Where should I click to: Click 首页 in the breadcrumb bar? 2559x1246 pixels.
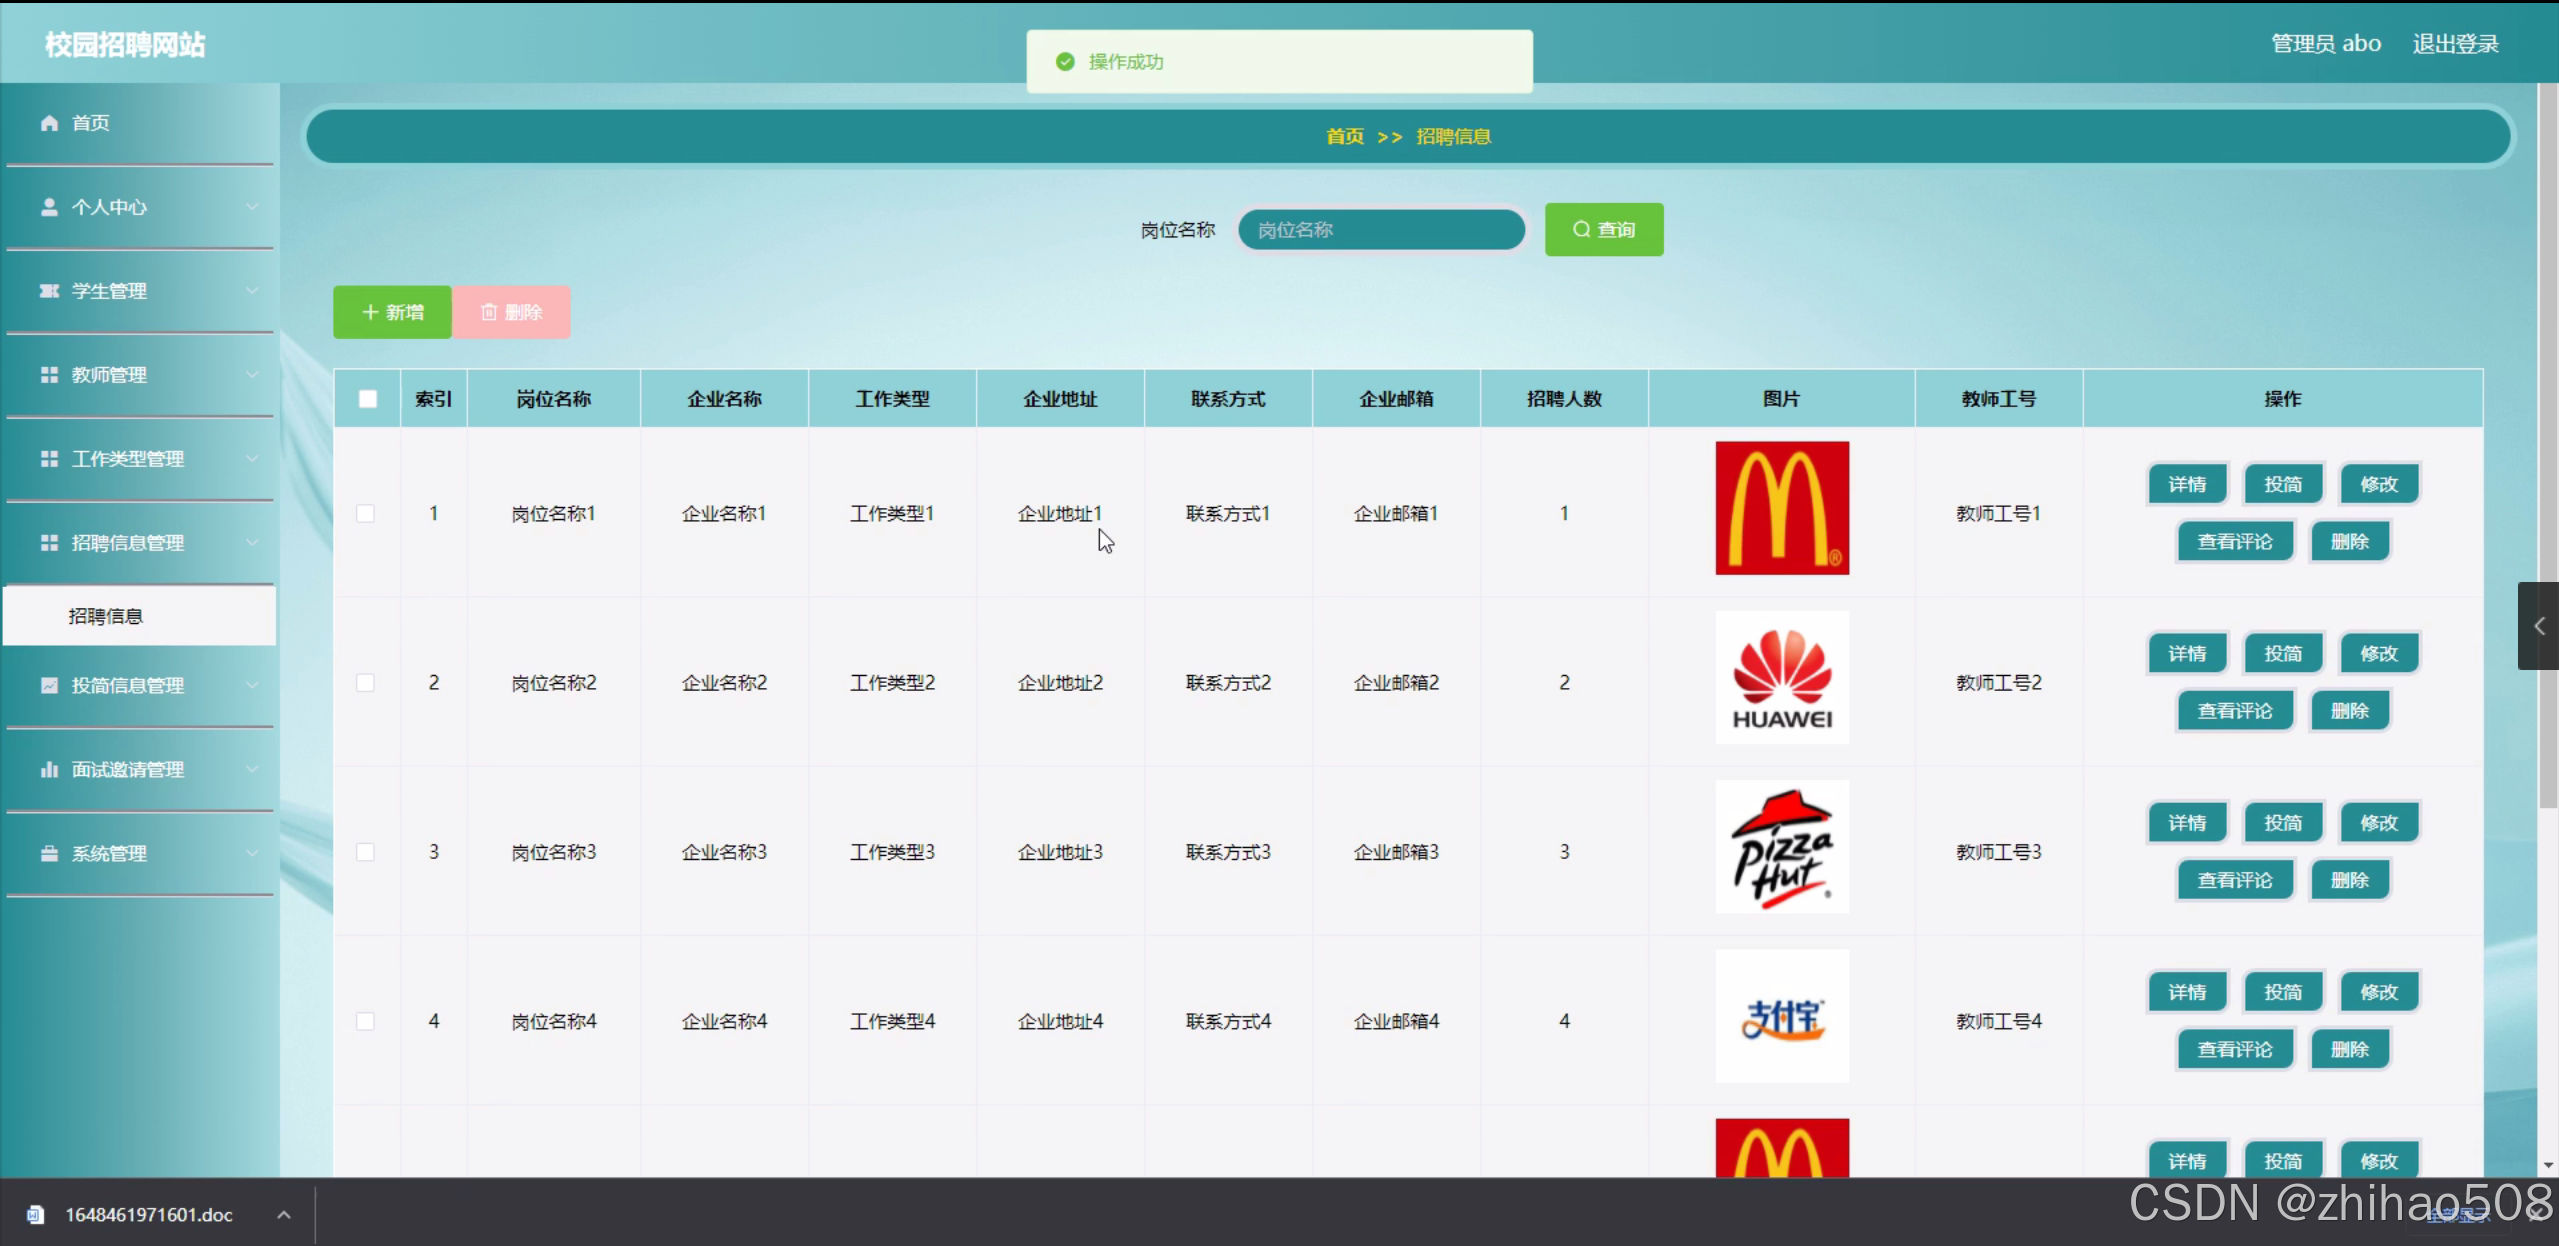1344,137
